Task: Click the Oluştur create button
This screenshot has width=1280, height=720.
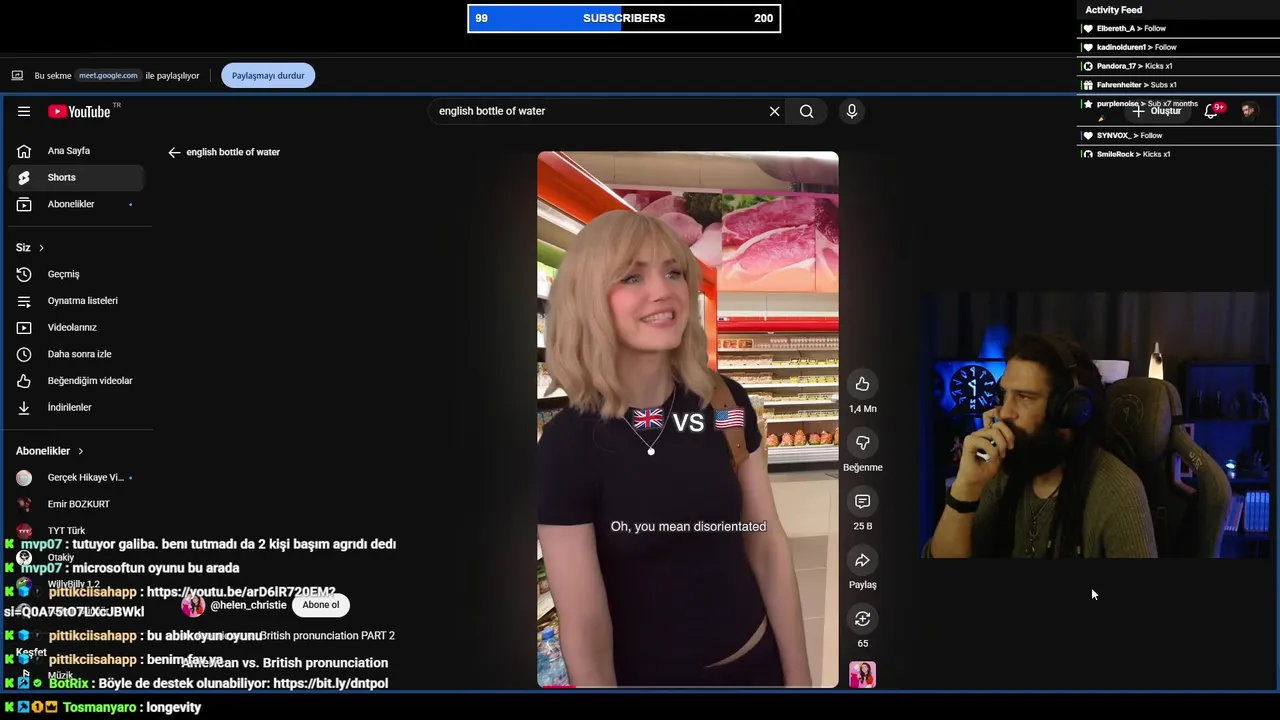Action: tap(1157, 111)
